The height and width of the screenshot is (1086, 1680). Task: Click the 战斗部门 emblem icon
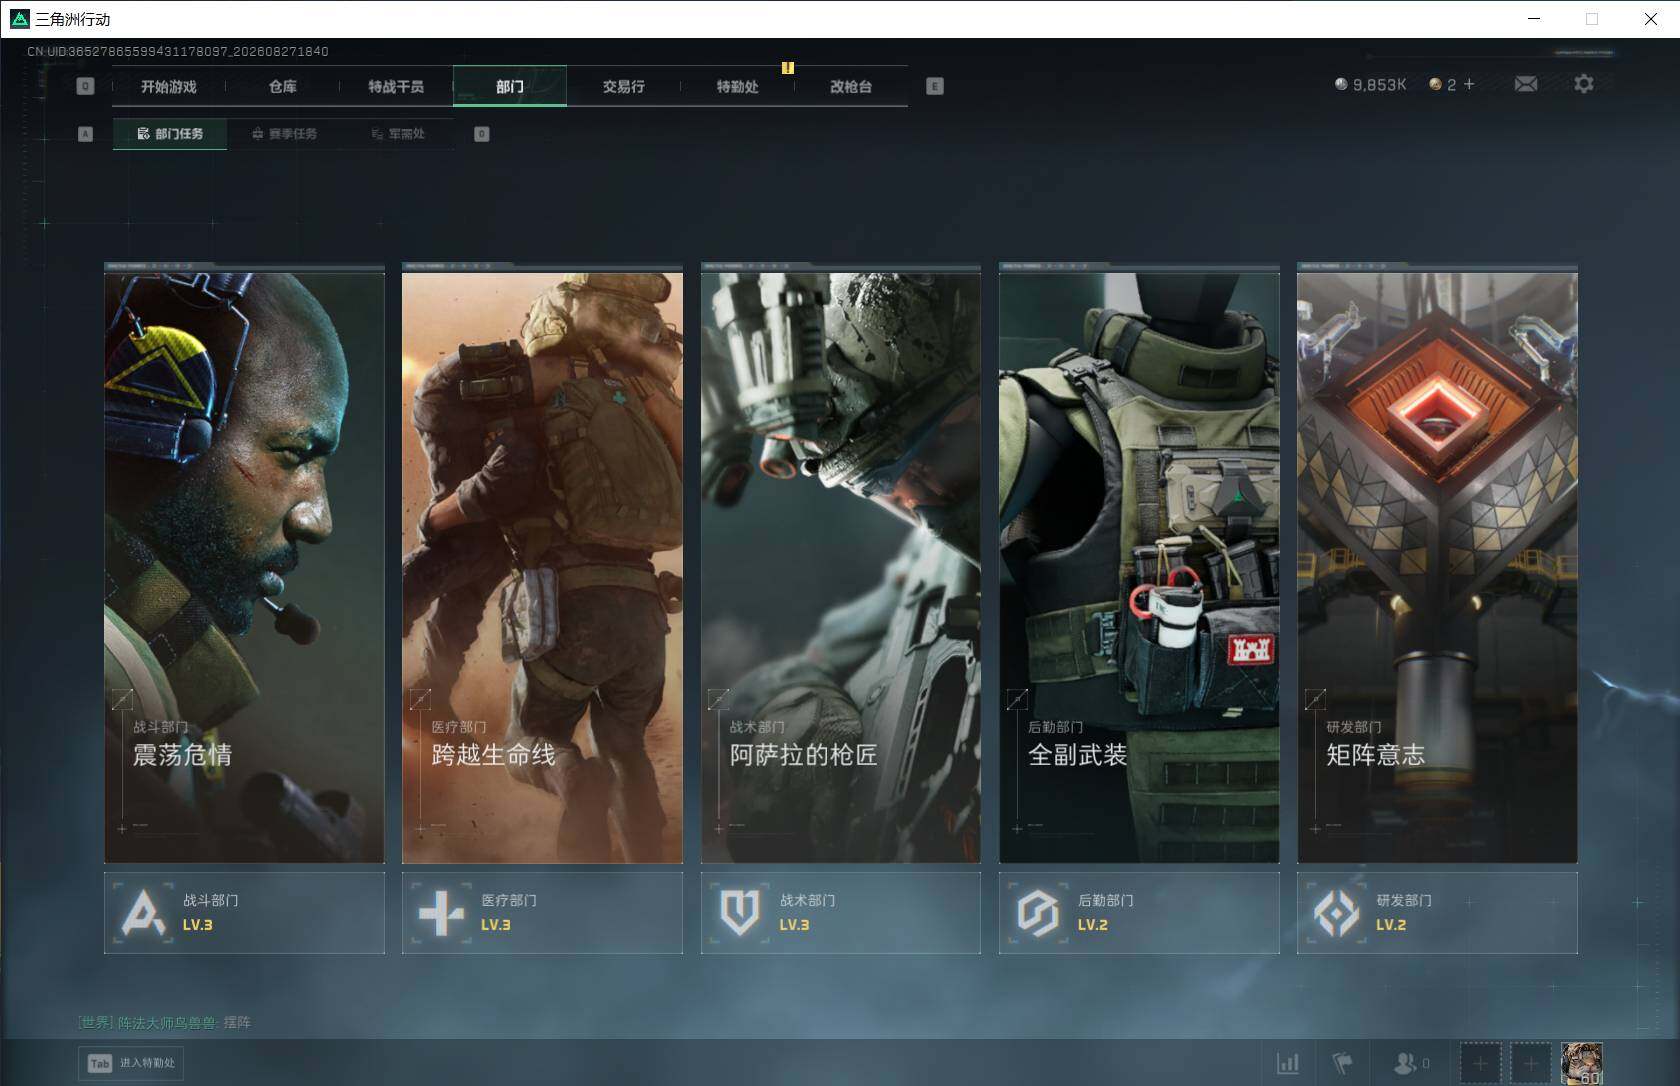(x=144, y=912)
